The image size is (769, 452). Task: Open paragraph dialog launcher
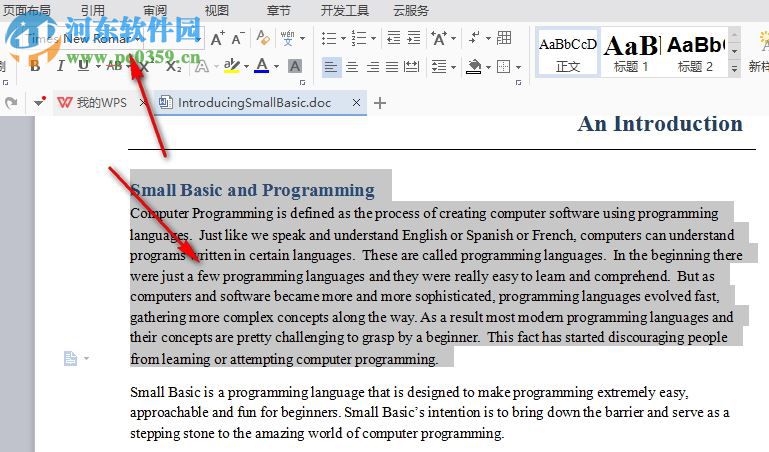pyautogui.click(x=518, y=82)
